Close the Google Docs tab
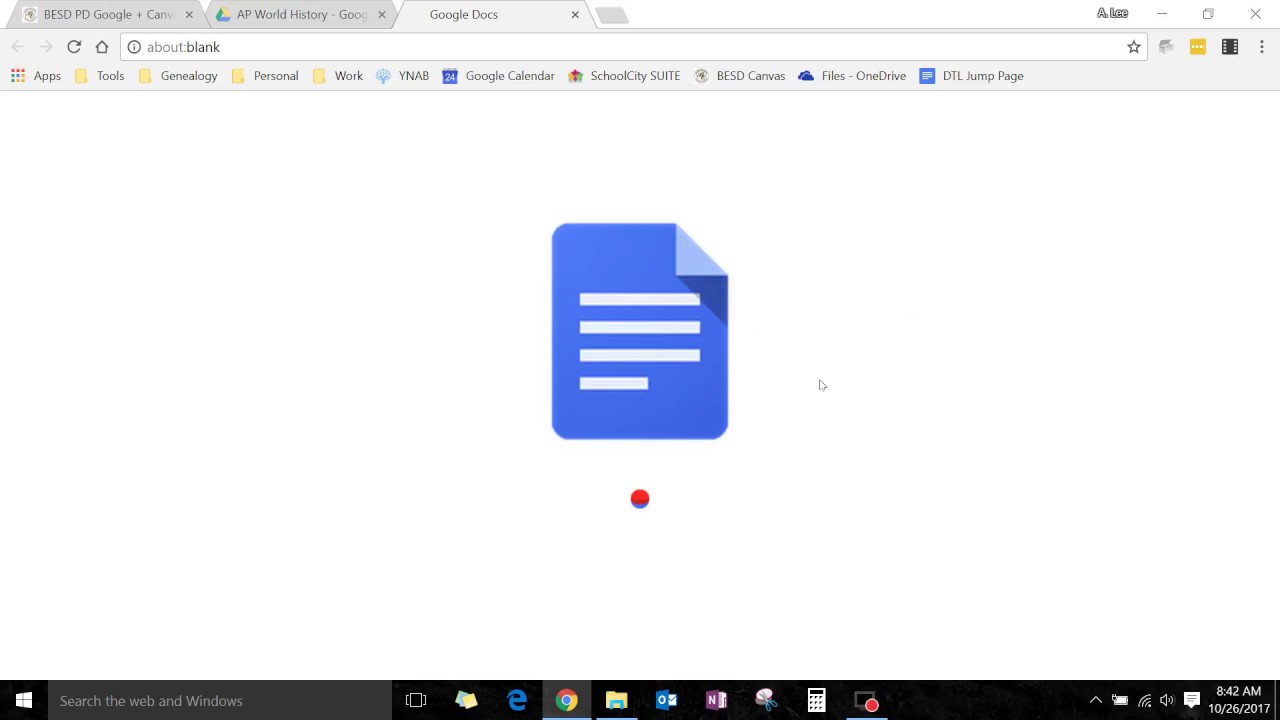The image size is (1280, 720). [x=575, y=15]
